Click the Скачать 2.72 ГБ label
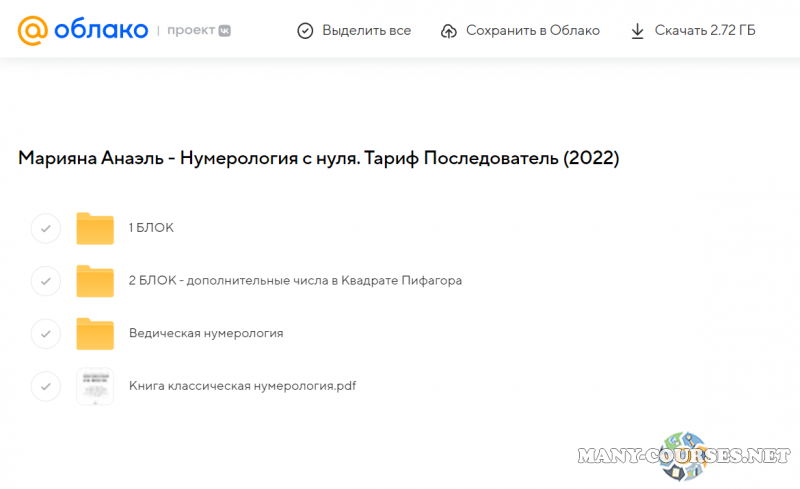 pos(705,31)
